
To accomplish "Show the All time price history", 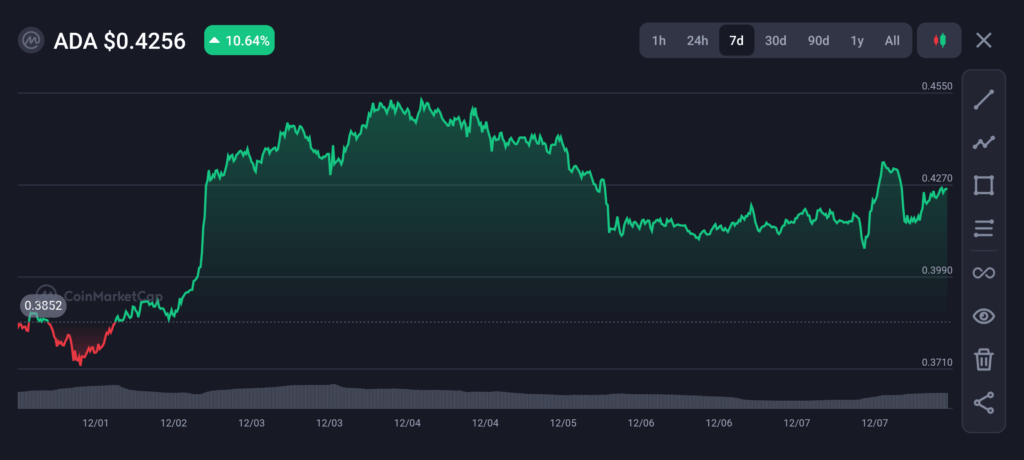I will tap(892, 41).
